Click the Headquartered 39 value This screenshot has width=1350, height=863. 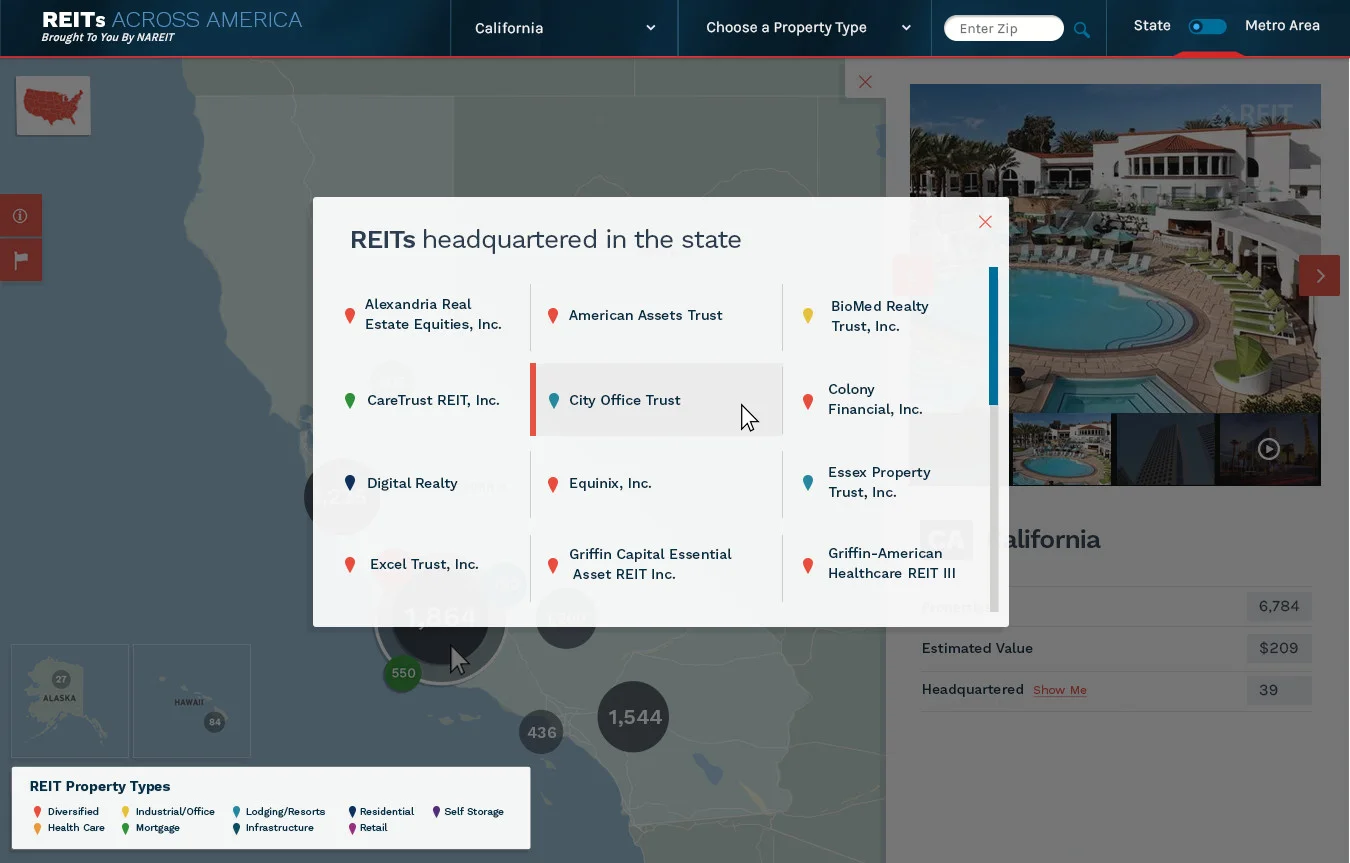click(1279, 690)
